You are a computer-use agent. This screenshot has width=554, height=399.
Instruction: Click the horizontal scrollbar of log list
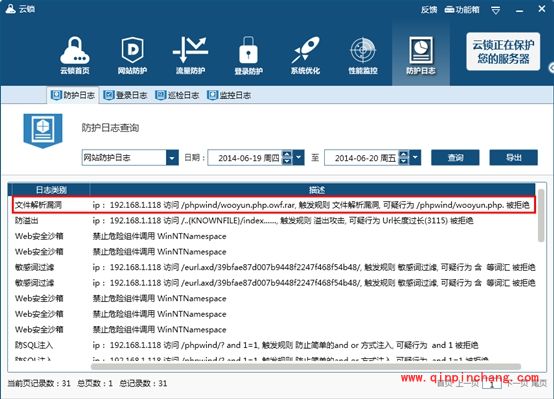point(306,366)
